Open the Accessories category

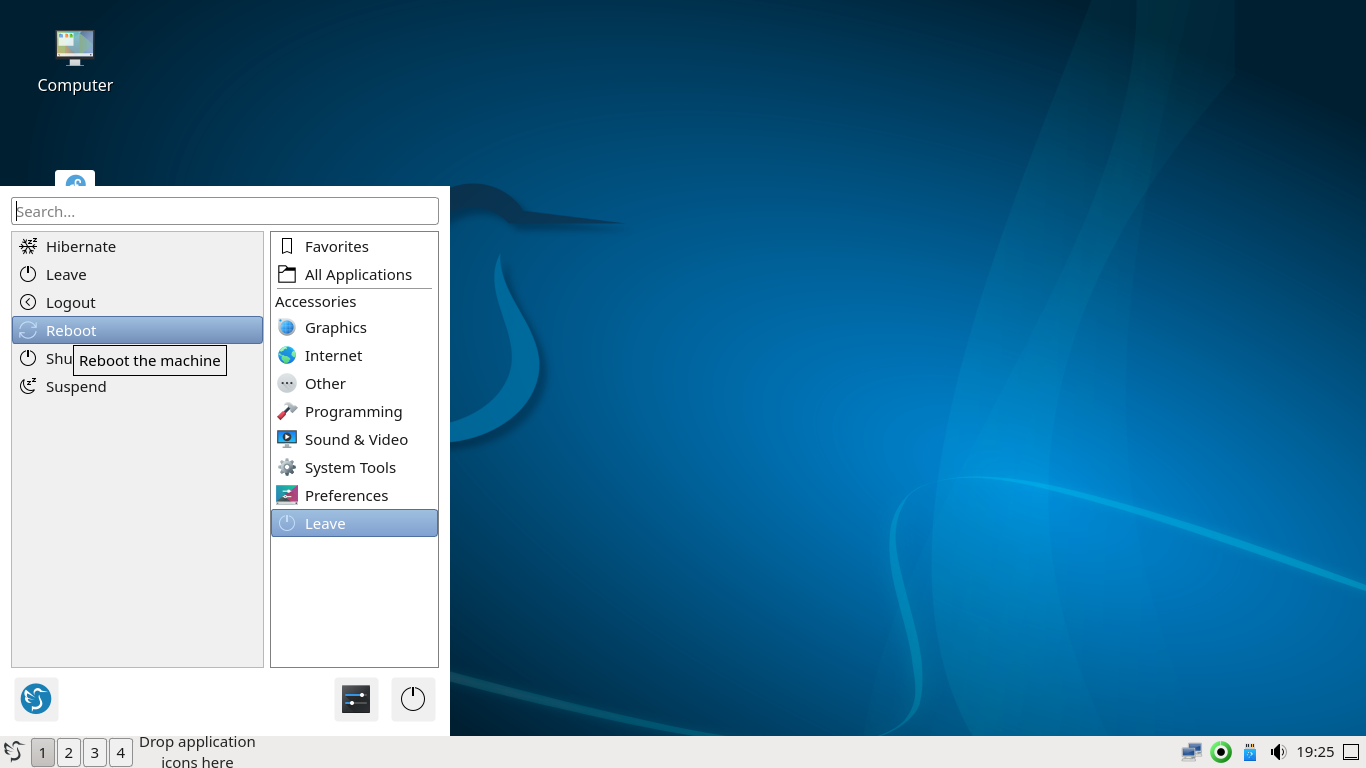(x=316, y=301)
